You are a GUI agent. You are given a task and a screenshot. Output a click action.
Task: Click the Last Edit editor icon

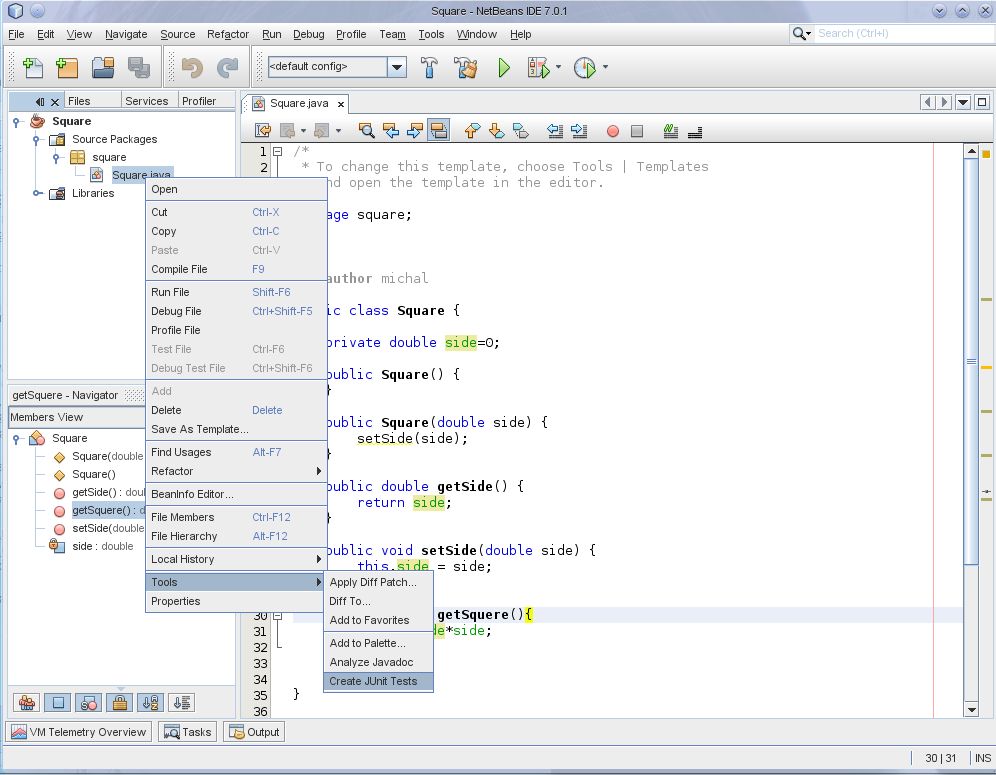pos(262,131)
